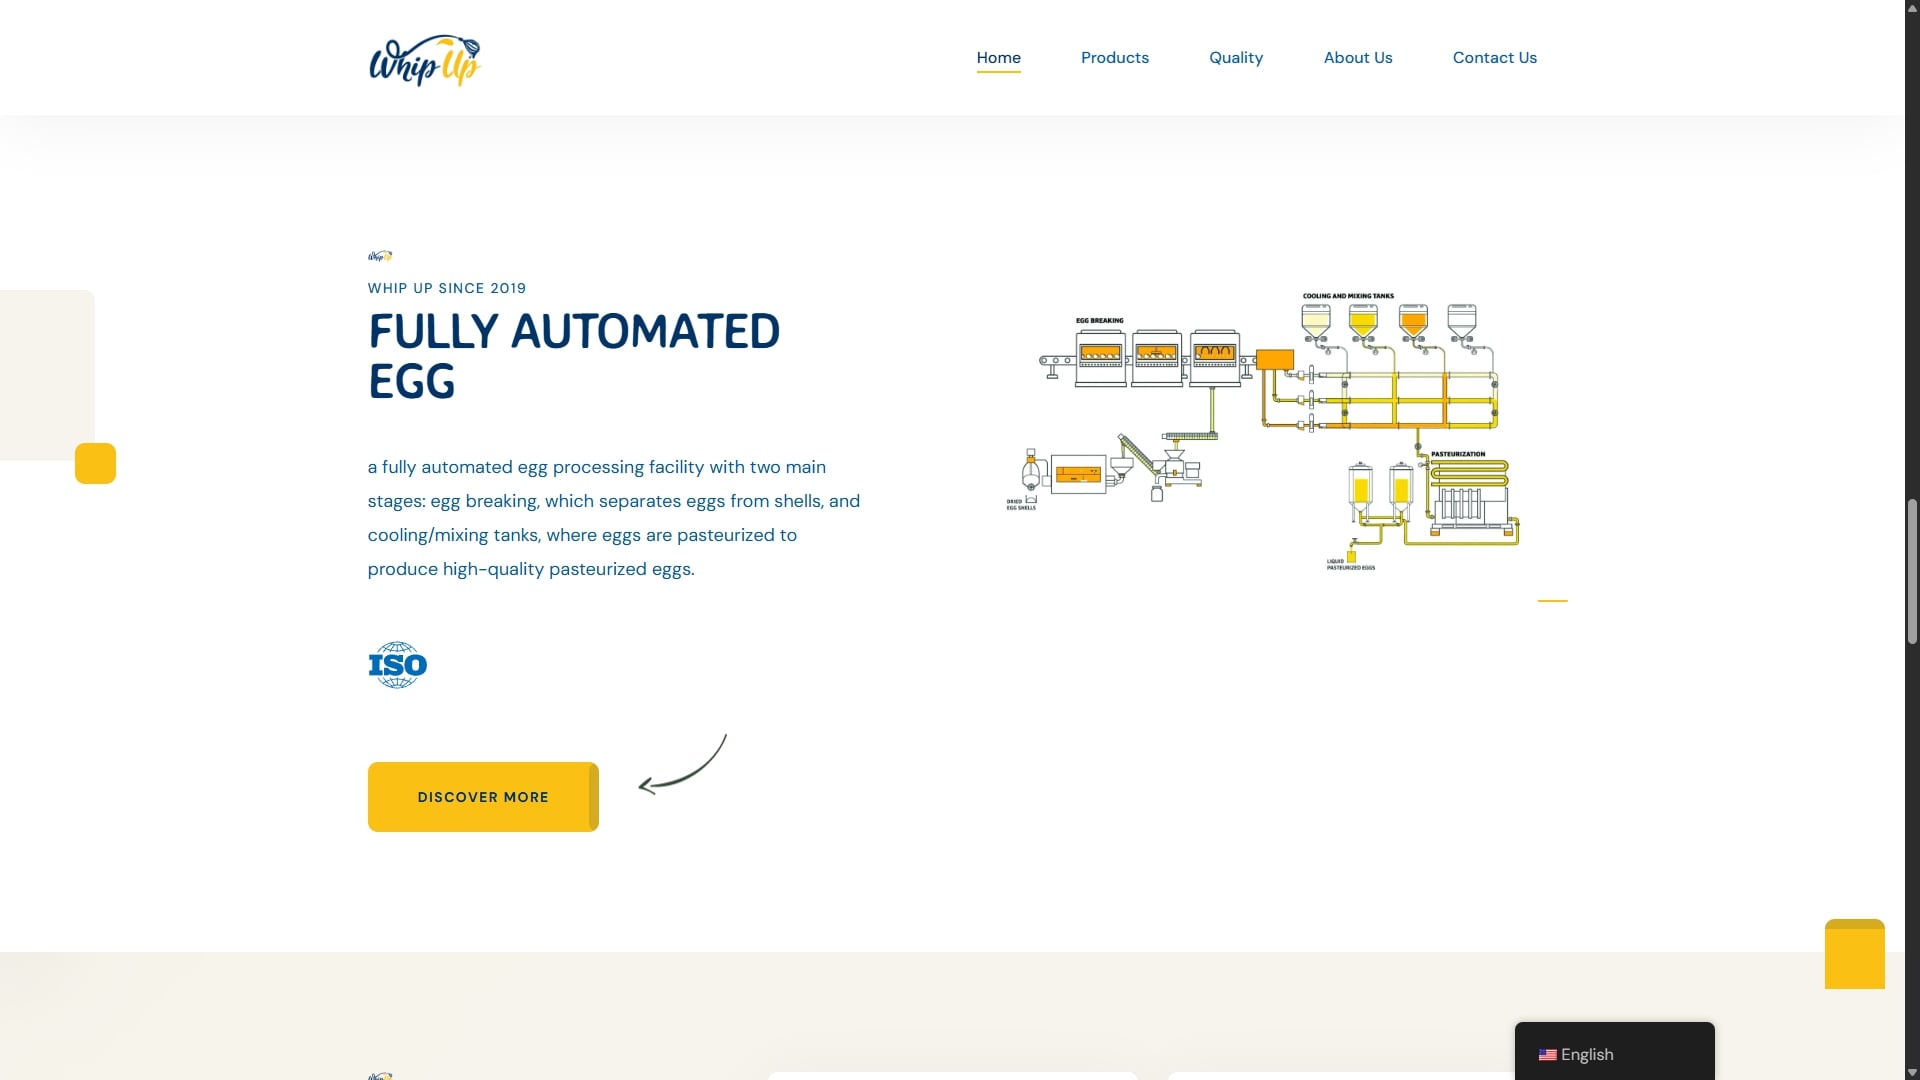Click the Whip Up logo in header

click(x=425, y=60)
